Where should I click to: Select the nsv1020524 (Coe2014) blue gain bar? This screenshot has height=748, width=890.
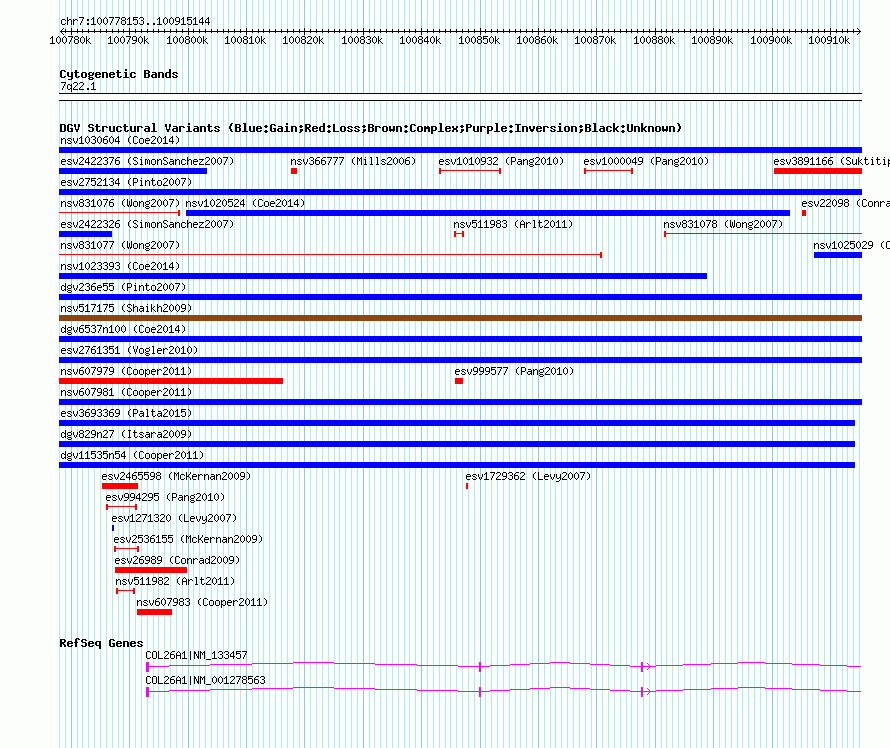(487, 213)
